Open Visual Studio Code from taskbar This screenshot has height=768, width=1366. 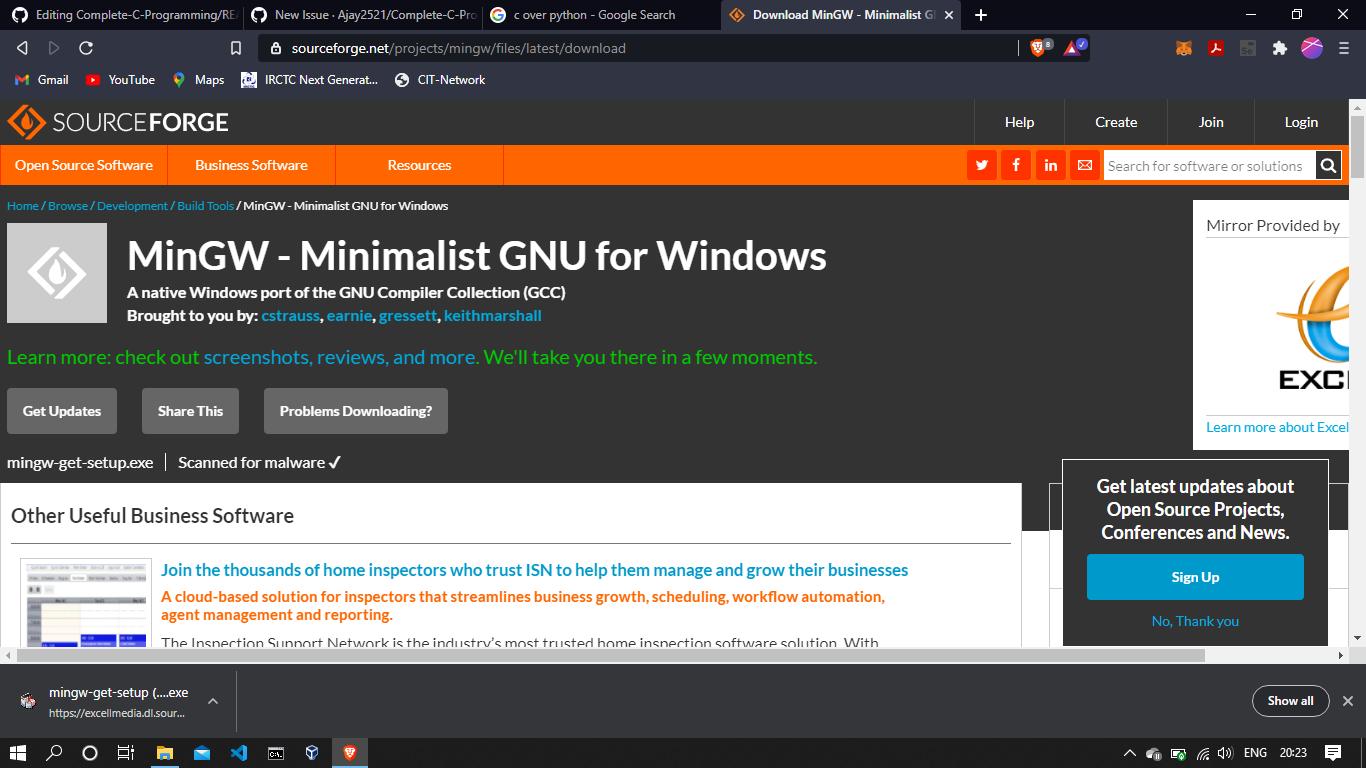tap(238, 753)
